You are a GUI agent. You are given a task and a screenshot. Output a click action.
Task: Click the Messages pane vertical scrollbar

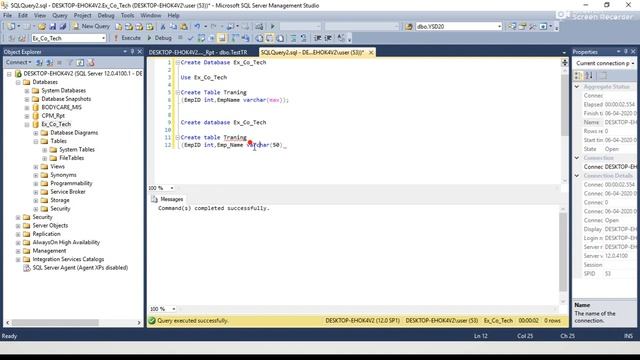(x=563, y=252)
